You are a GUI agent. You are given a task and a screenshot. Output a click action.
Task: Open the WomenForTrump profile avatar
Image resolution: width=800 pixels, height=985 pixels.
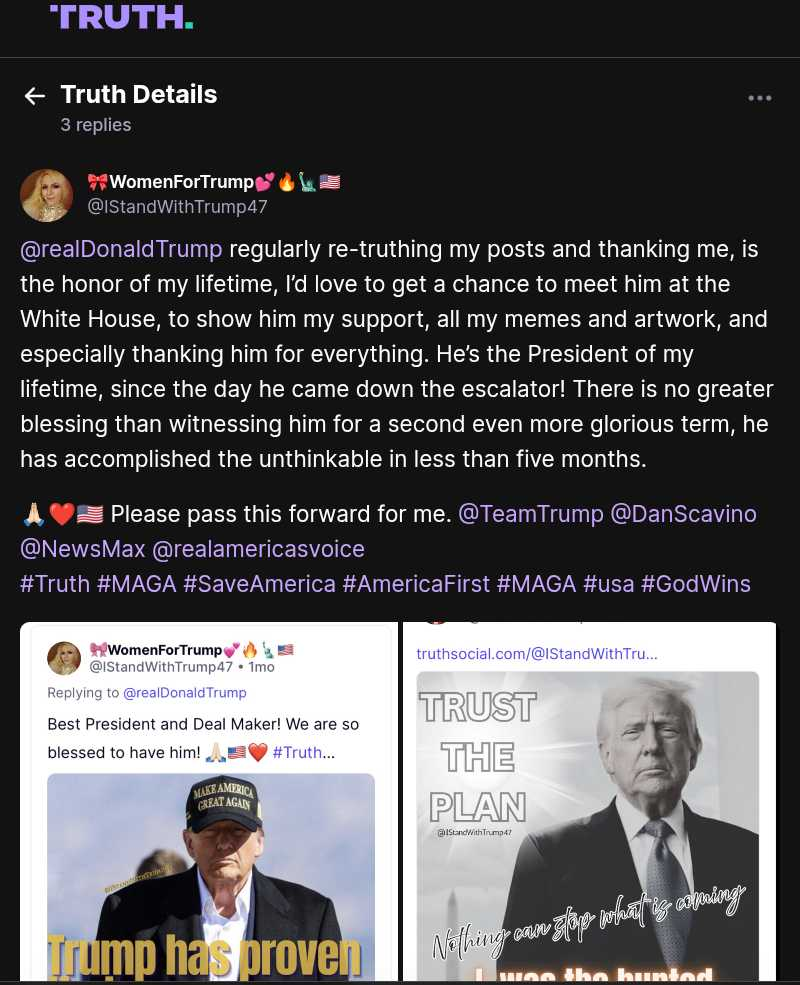[x=46, y=194]
